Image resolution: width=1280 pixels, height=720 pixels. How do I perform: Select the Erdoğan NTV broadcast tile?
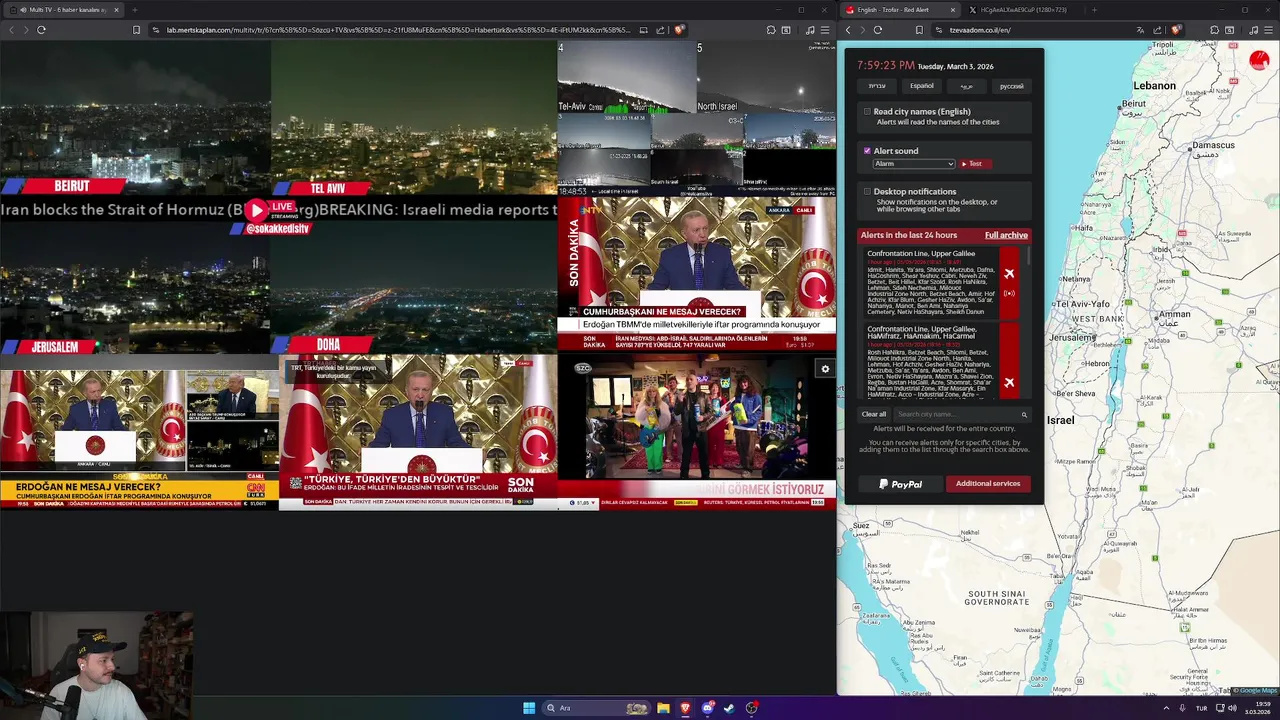tap(697, 273)
